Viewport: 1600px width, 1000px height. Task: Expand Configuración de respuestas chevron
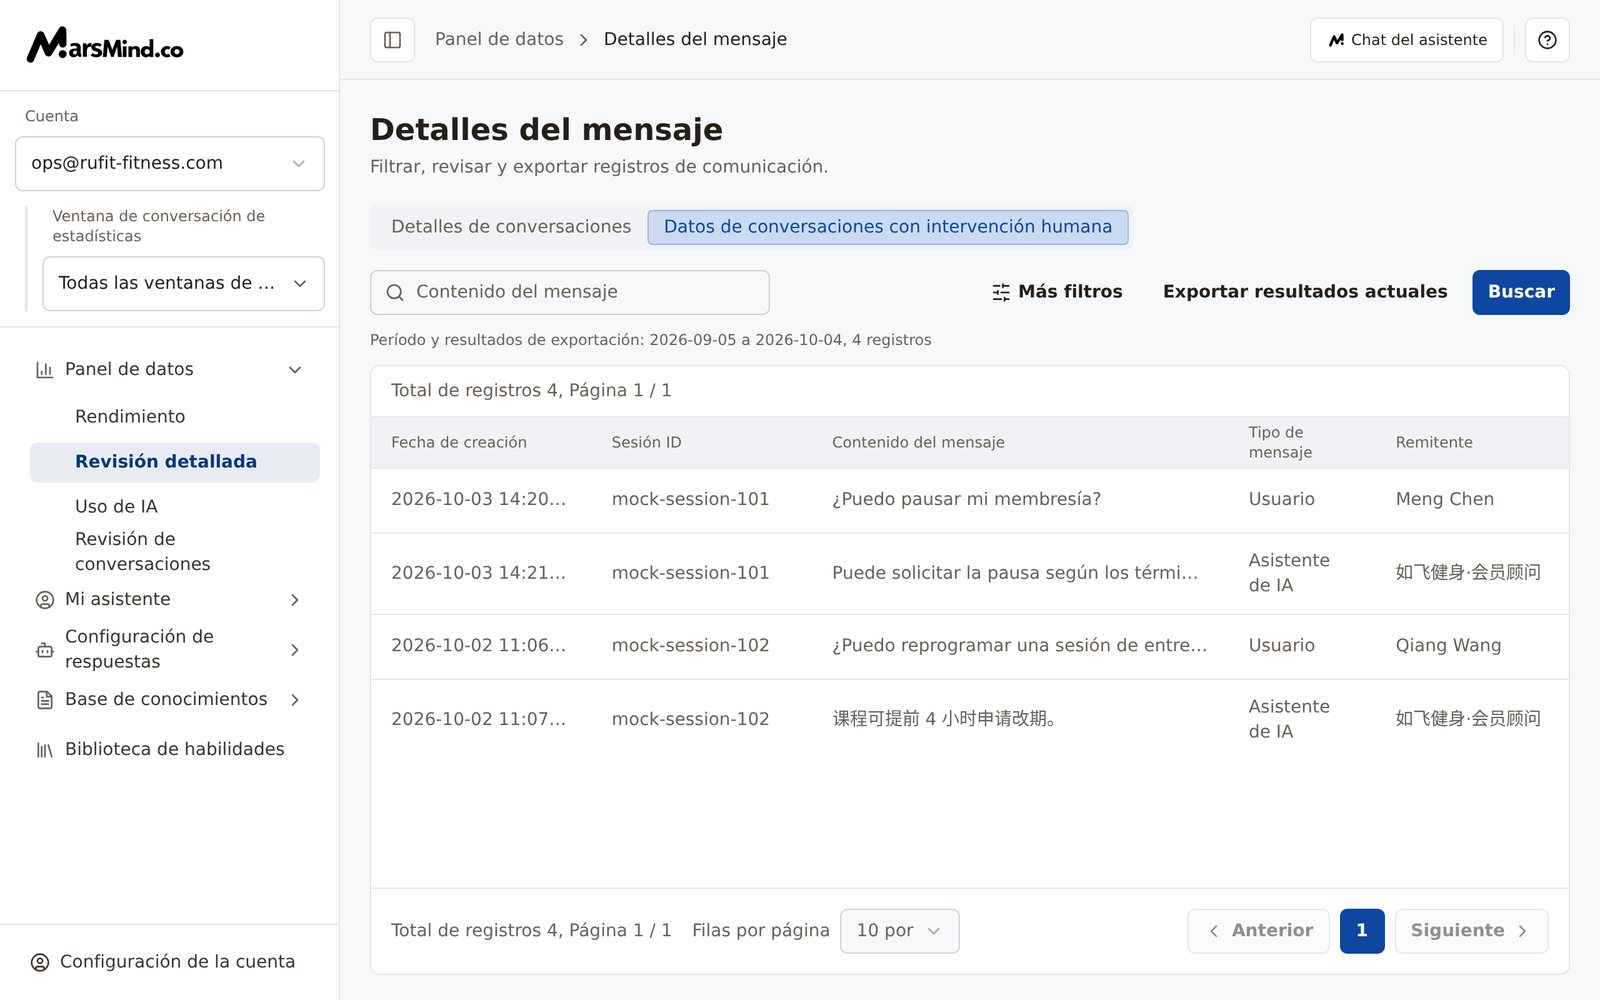point(295,650)
